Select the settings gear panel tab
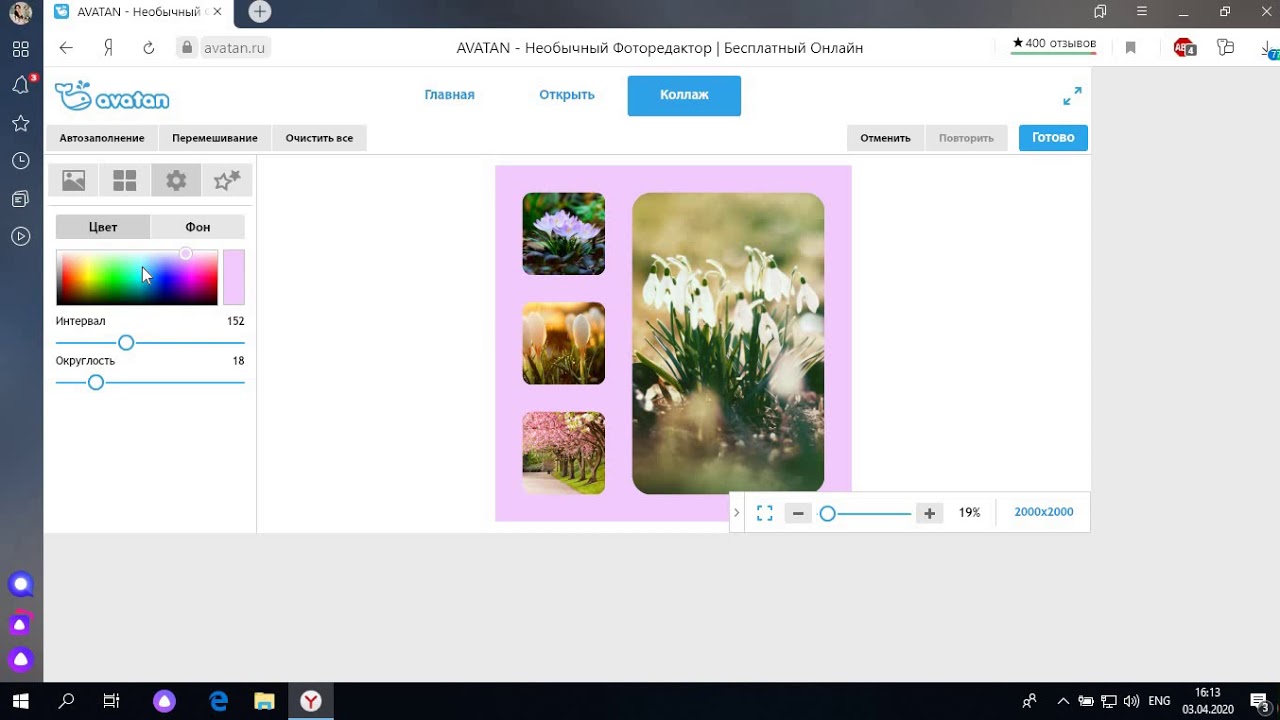This screenshot has width=1280, height=720. pos(176,180)
